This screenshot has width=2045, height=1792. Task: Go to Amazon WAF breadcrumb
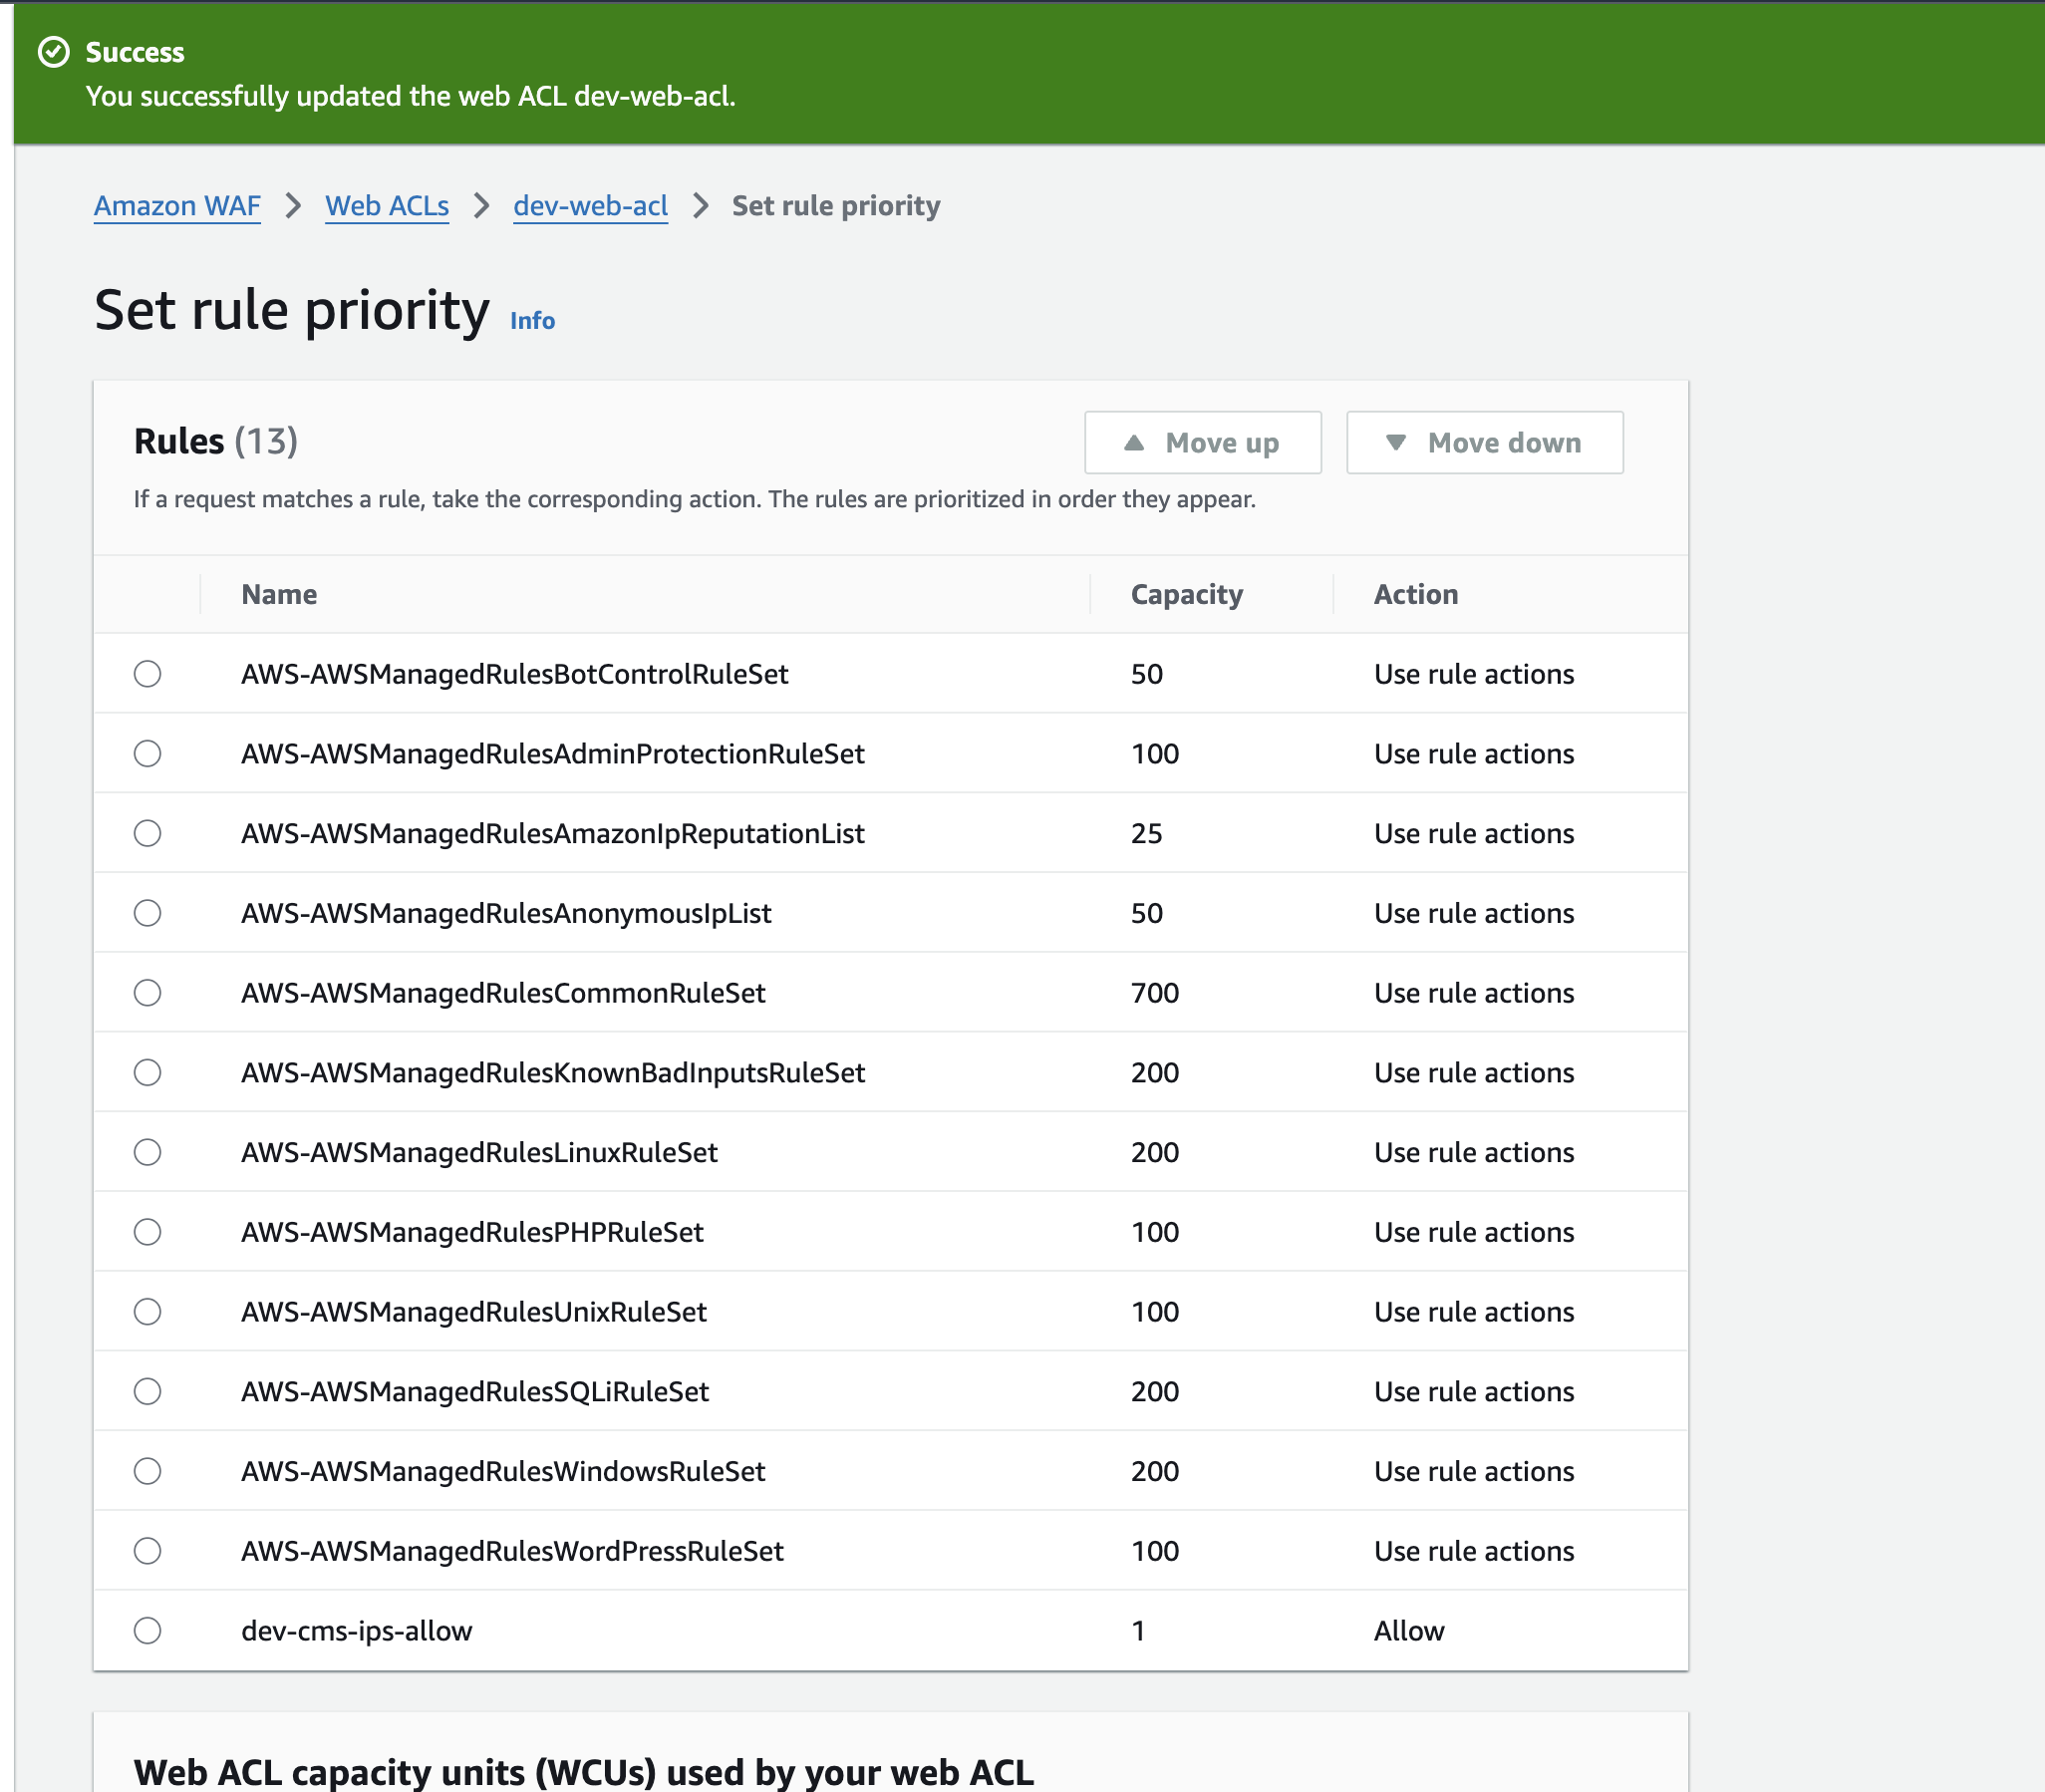(x=177, y=206)
